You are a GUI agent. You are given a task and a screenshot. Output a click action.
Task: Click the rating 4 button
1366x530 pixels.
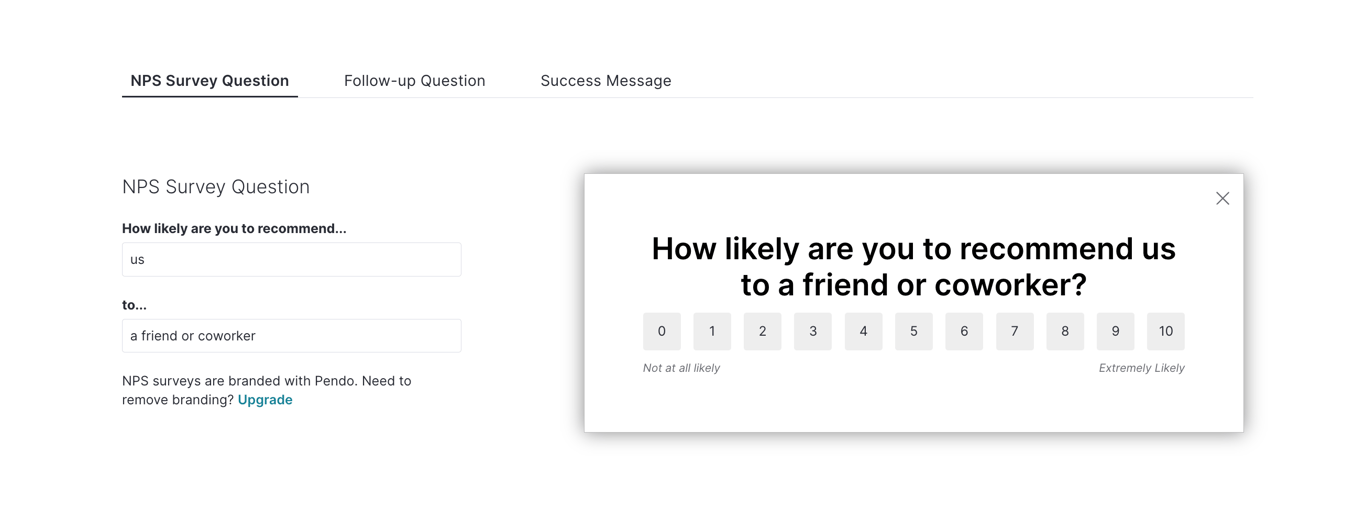tap(863, 332)
